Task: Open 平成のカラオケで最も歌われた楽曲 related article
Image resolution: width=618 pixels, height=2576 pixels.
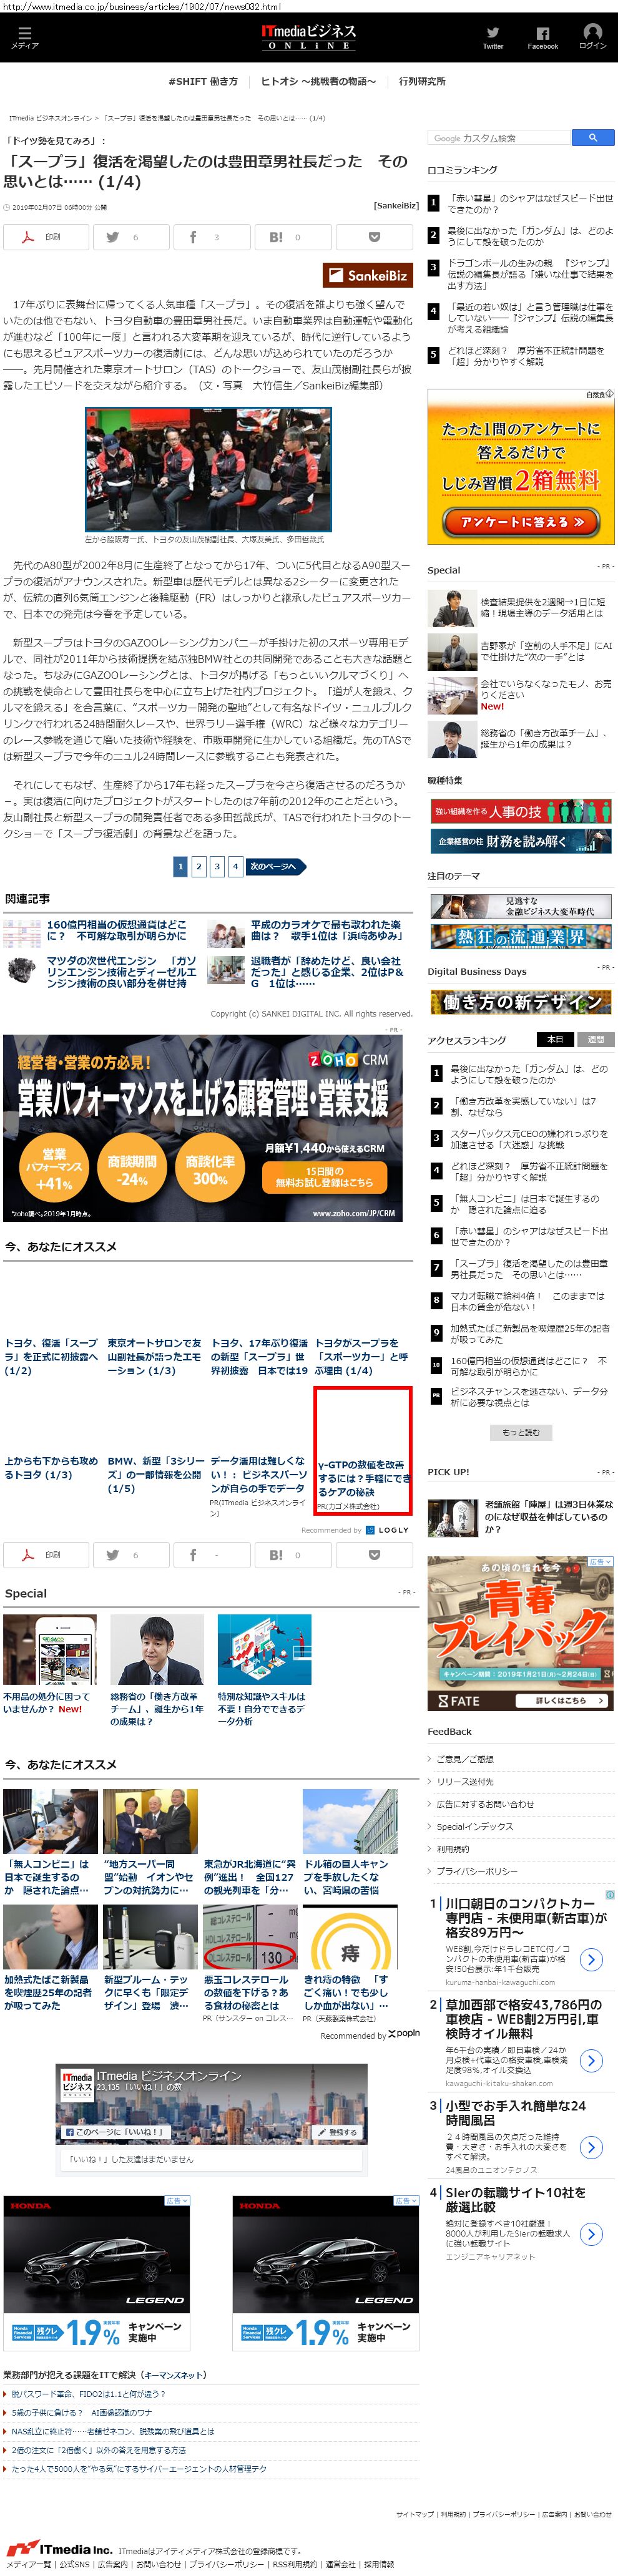Action: click(327, 930)
